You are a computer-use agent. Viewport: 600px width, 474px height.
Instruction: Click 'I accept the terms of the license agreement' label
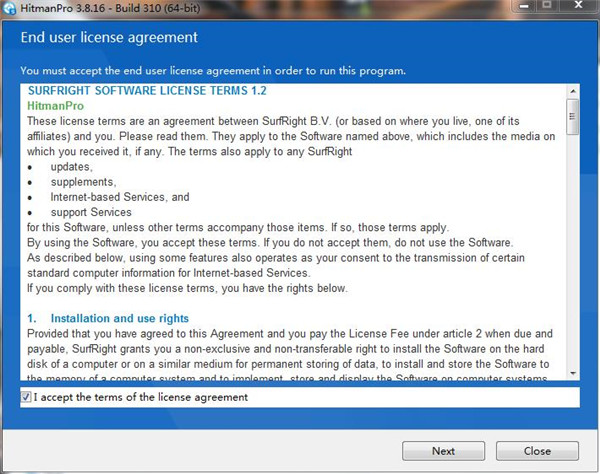(141, 397)
